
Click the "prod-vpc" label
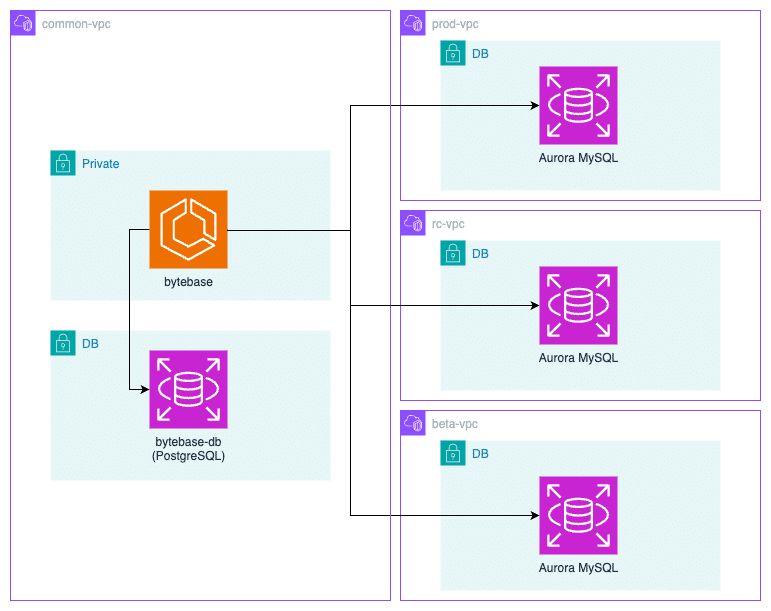(455, 24)
